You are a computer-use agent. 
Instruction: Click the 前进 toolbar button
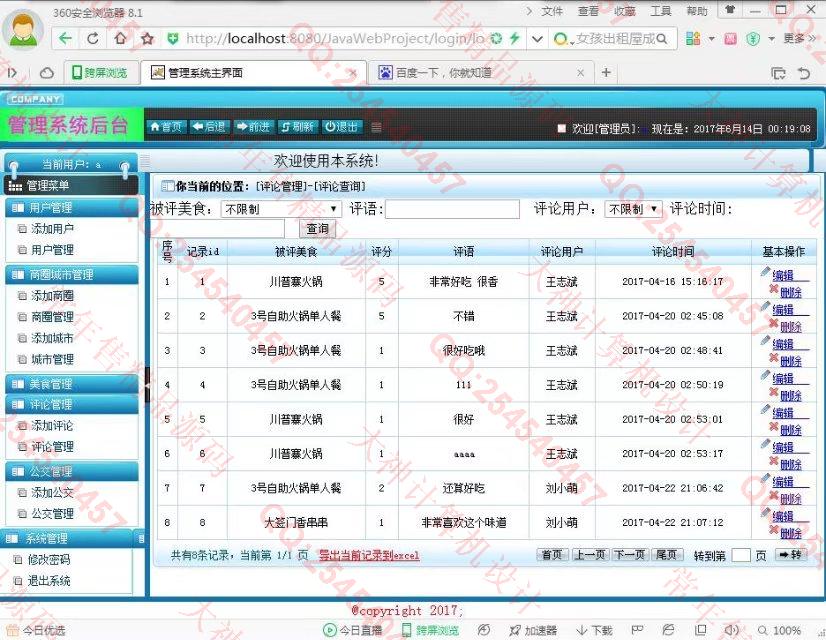(253, 127)
